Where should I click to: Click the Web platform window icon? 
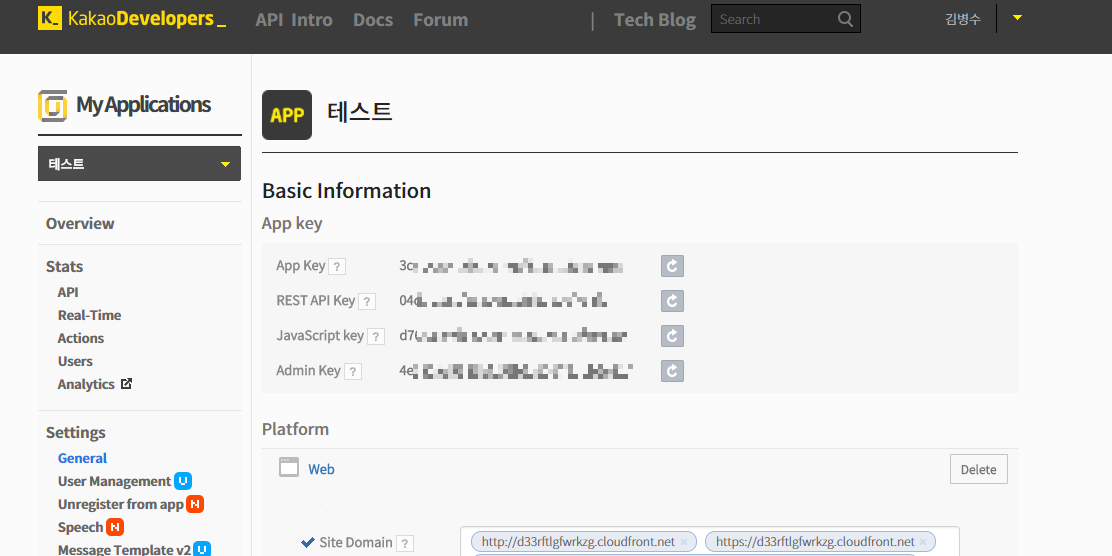(x=289, y=467)
